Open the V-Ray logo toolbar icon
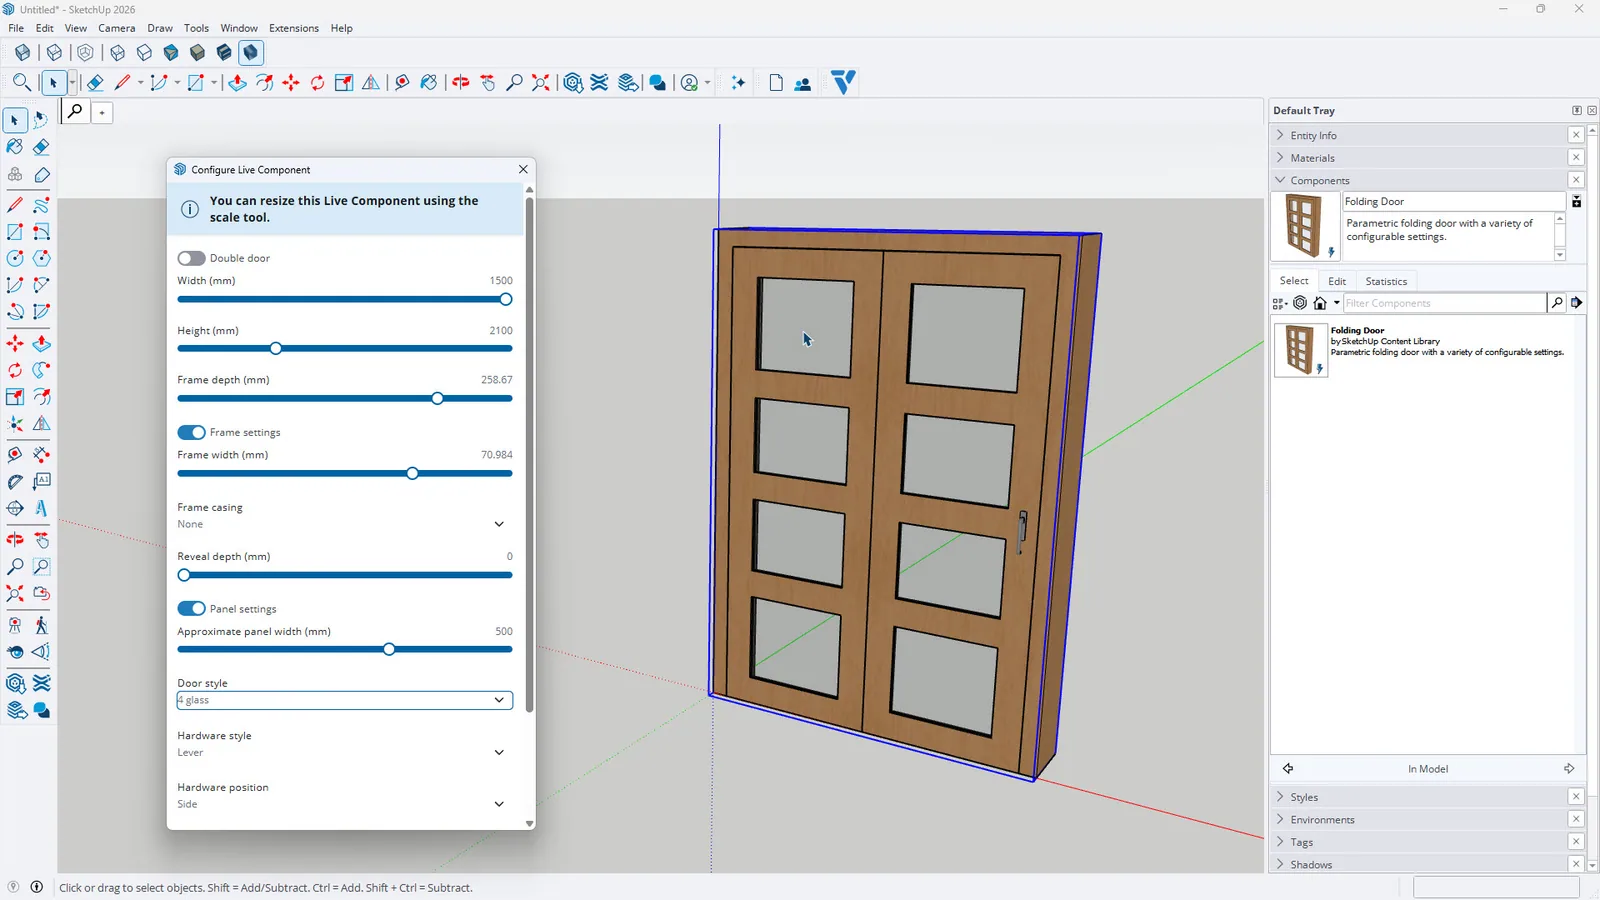The height and width of the screenshot is (900, 1600). (x=844, y=82)
